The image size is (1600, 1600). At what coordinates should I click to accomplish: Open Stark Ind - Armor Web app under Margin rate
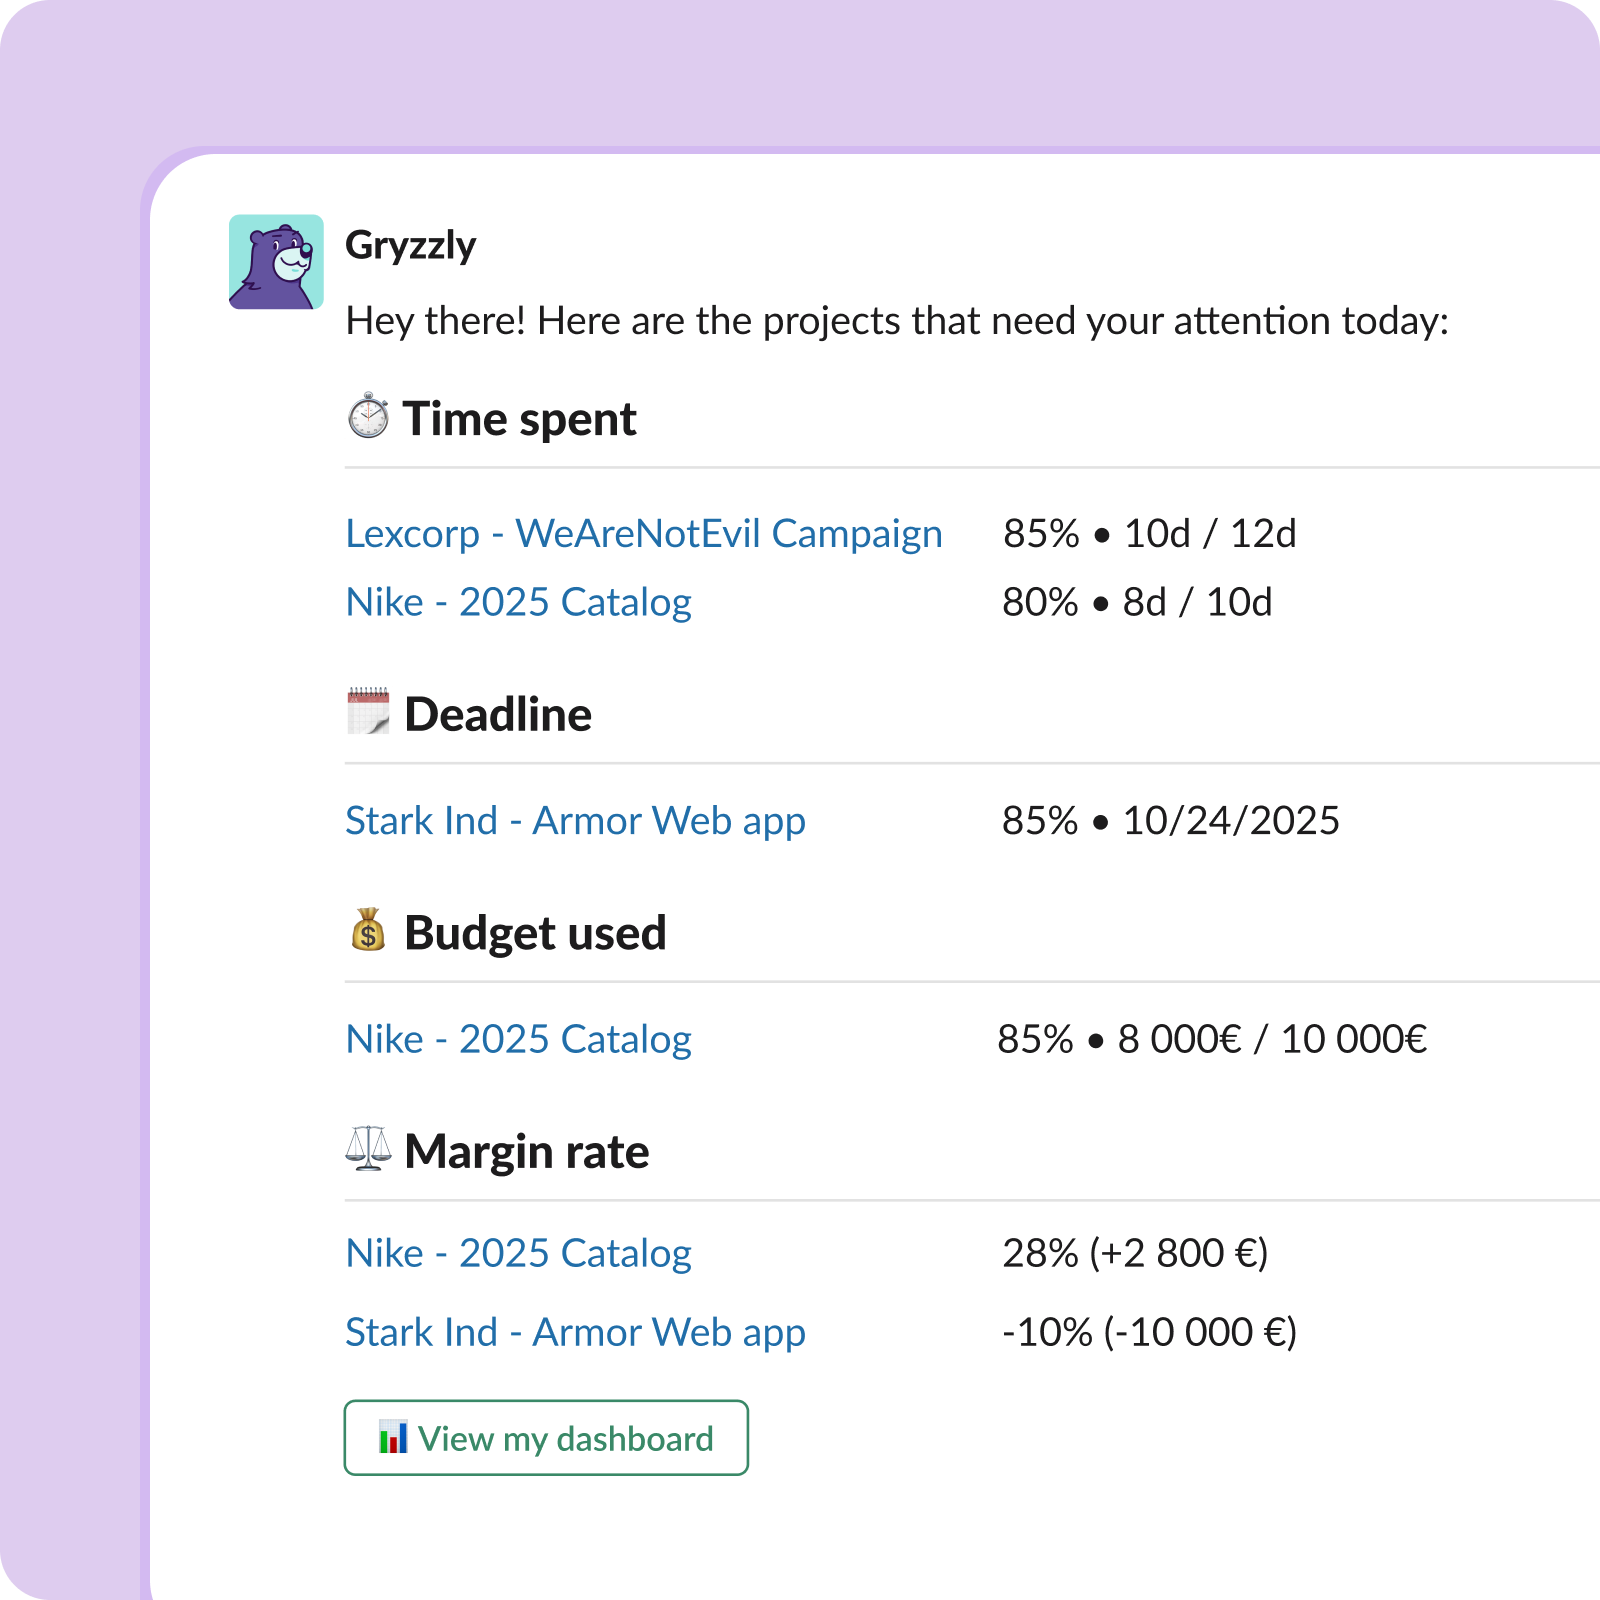point(575,1332)
